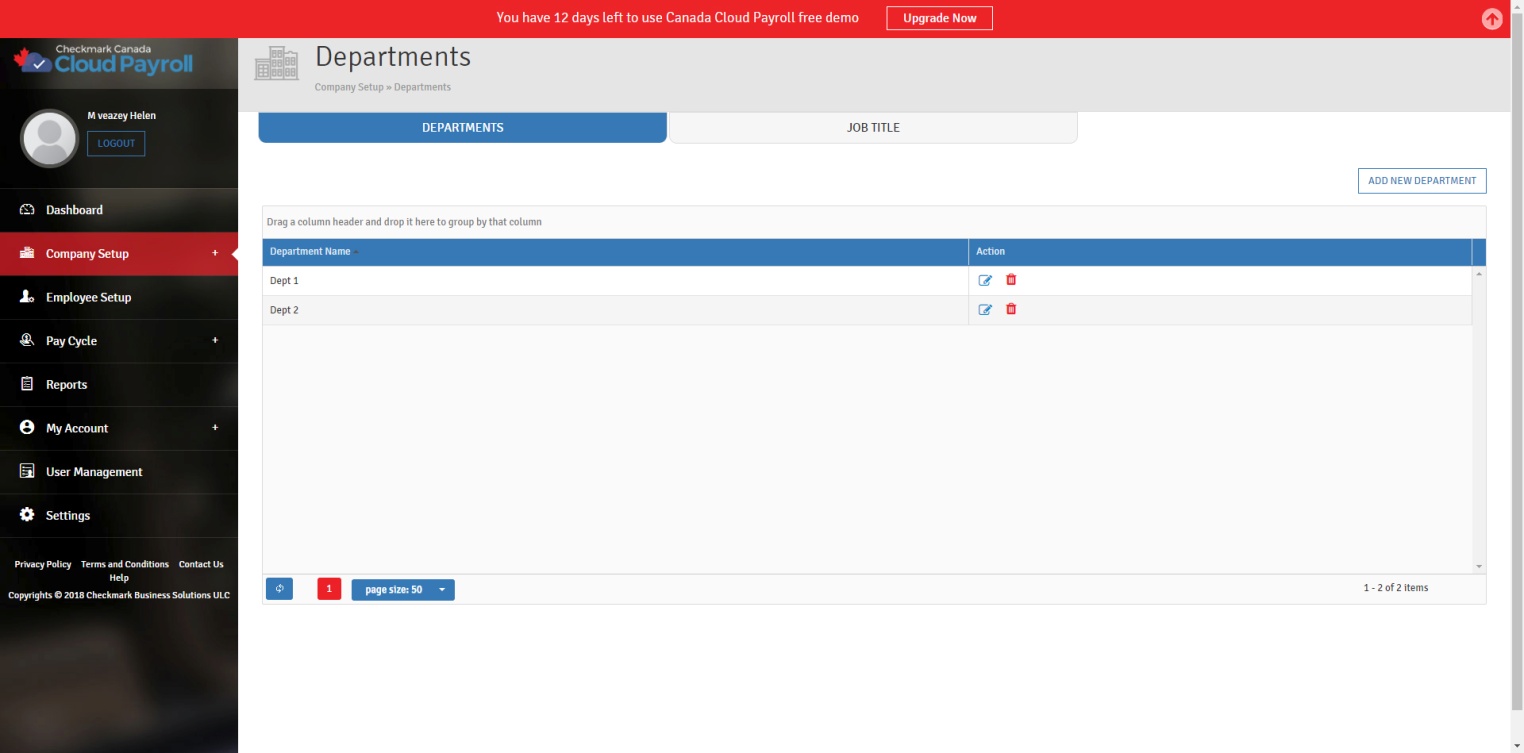Go to page 1 in pager
The height and width of the screenshot is (753, 1524).
(x=329, y=589)
